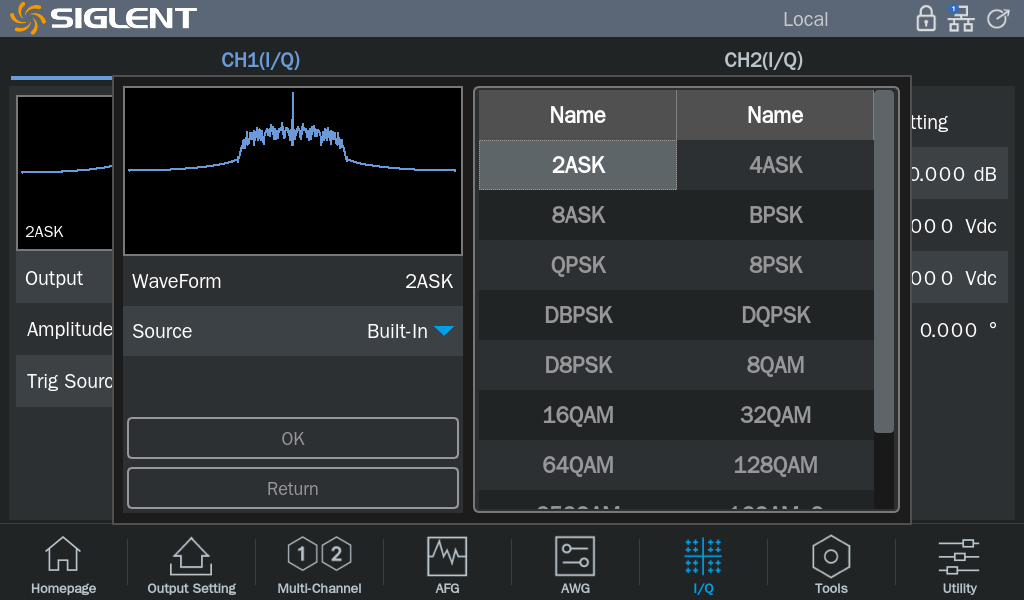Screen dimensions: 1024x600
Task: Switch to the CH1(I/Q) tab
Action: point(260,60)
